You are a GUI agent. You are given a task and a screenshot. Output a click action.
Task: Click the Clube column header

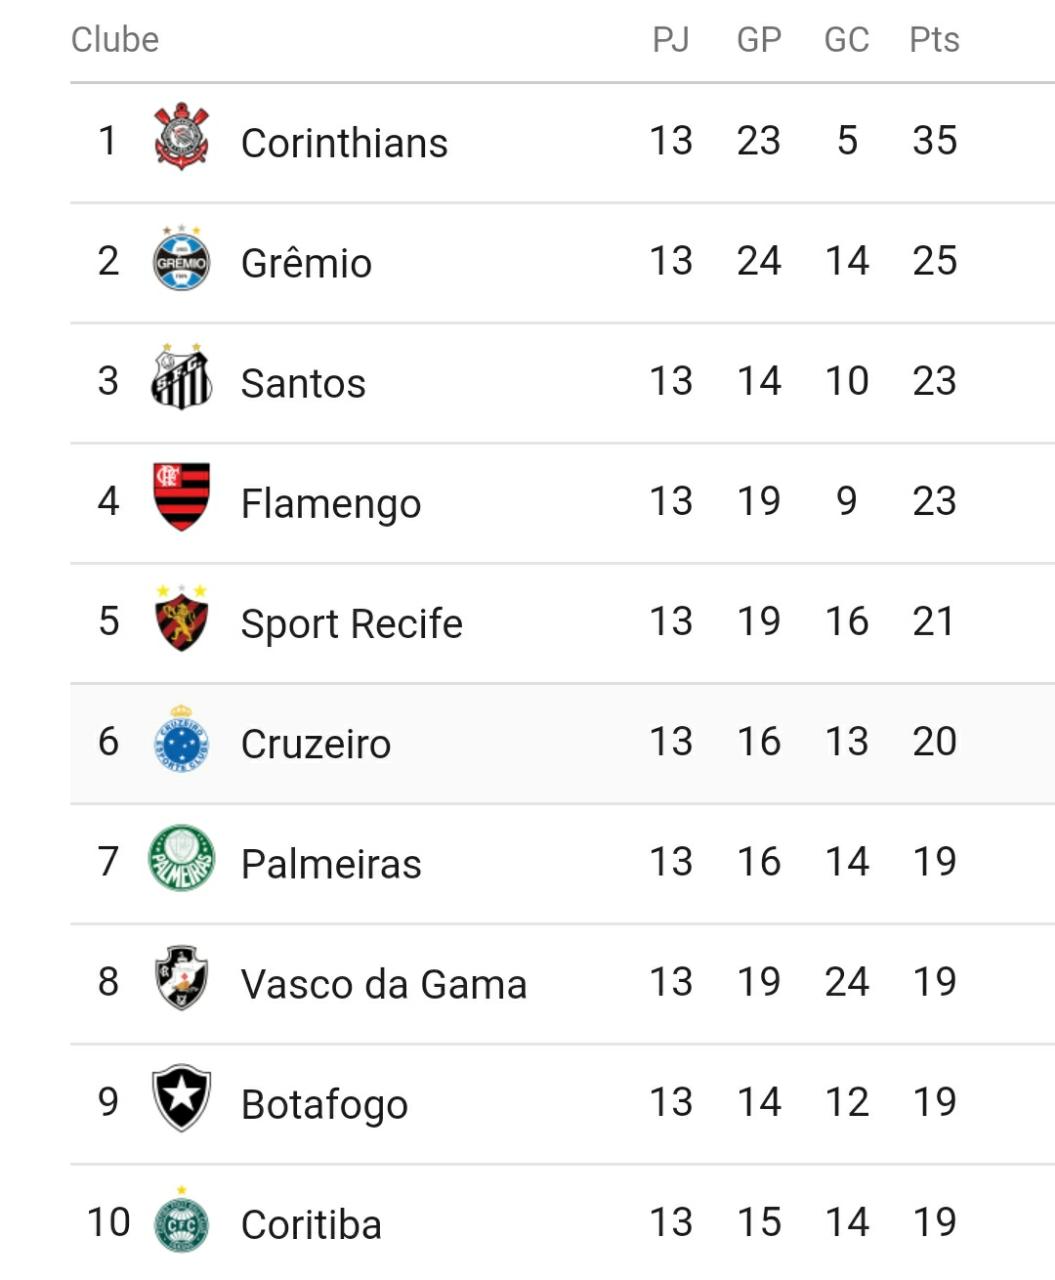115,39
